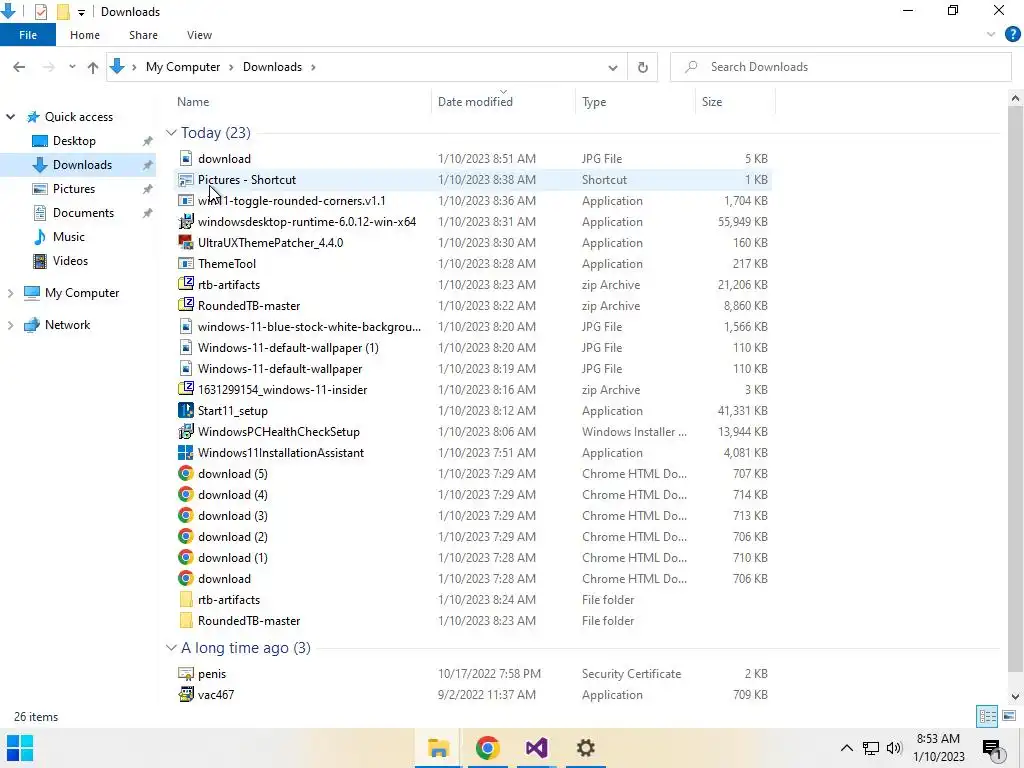Select Documents in Quick access
This screenshot has height=768, width=1024.
83,213
